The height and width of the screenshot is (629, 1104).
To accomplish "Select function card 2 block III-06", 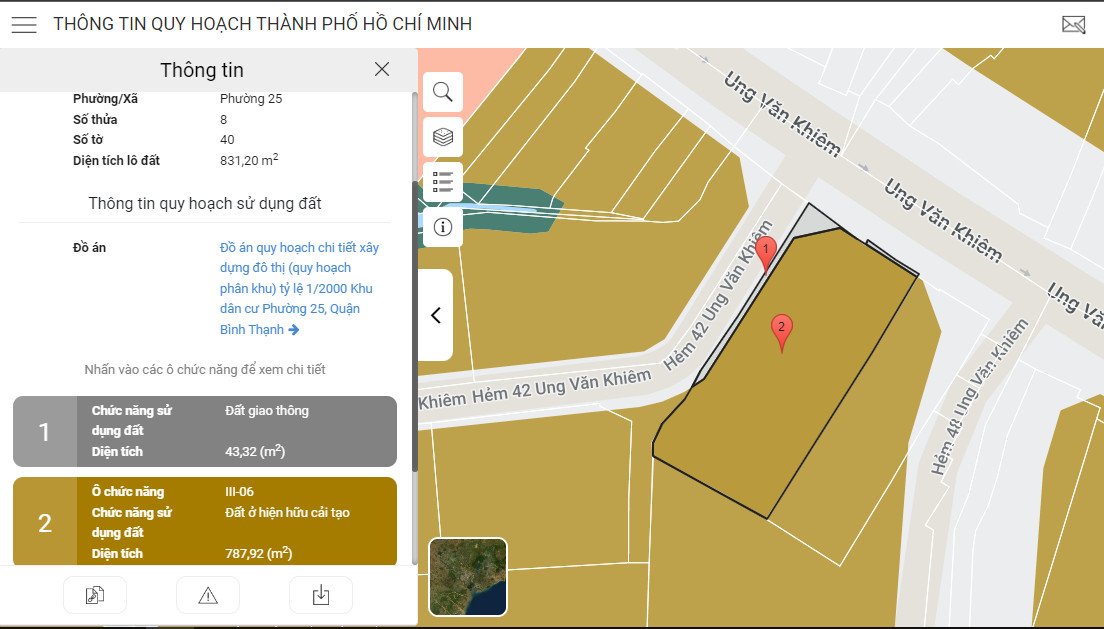I will pyautogui.click(x=205, y=522).
